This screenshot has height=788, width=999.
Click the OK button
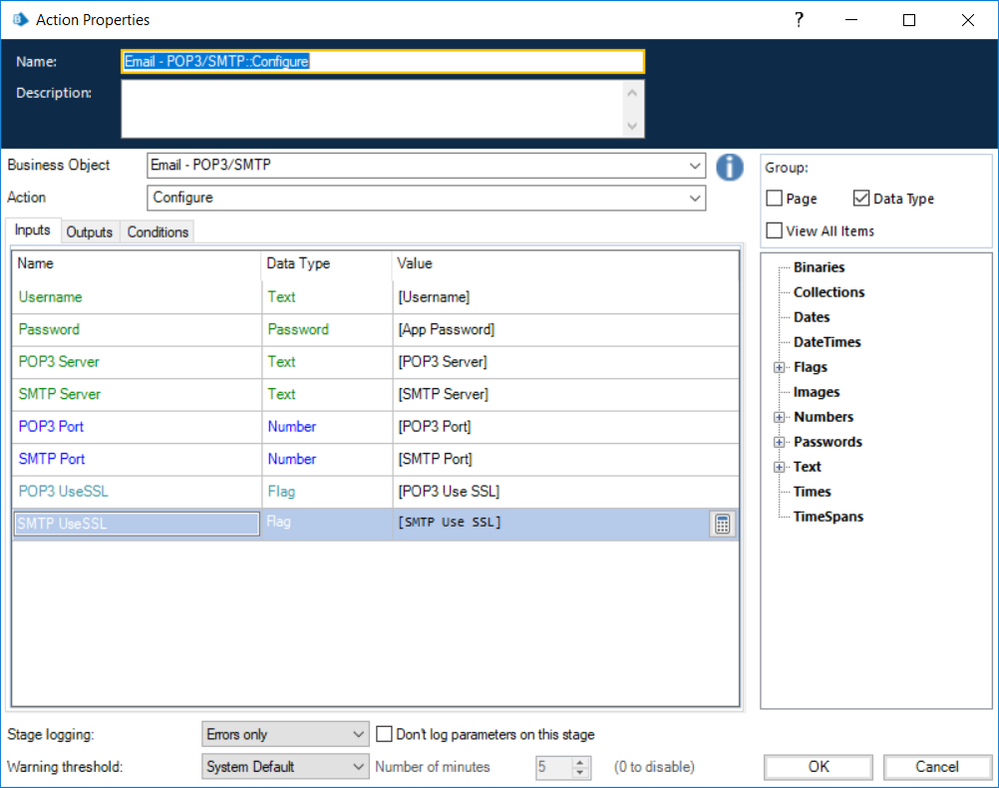coord(818,766)
